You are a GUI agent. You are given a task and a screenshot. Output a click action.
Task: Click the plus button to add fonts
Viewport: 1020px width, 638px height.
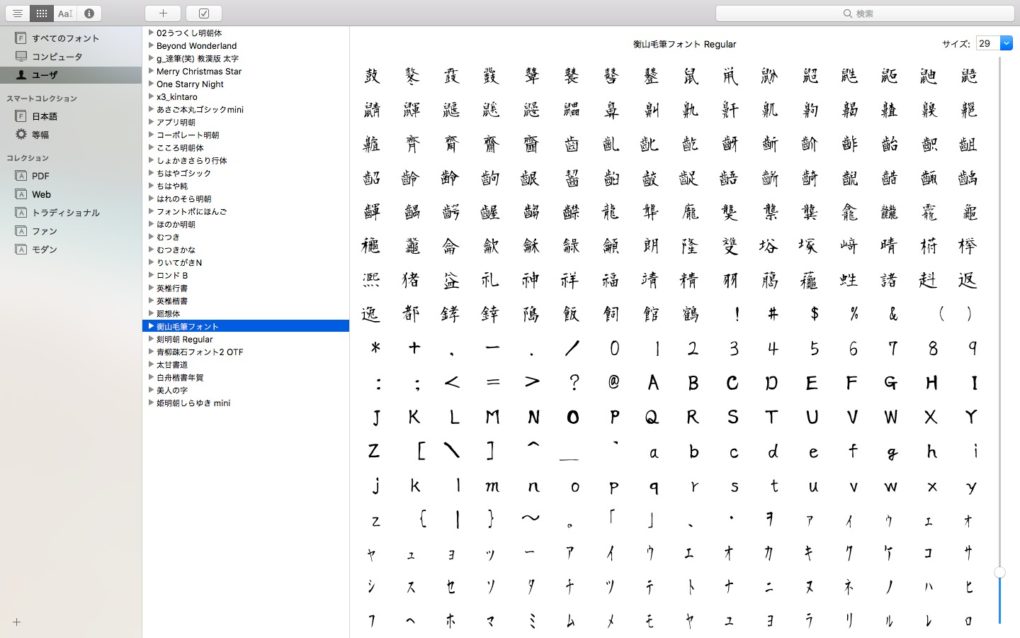coord(163,13)
